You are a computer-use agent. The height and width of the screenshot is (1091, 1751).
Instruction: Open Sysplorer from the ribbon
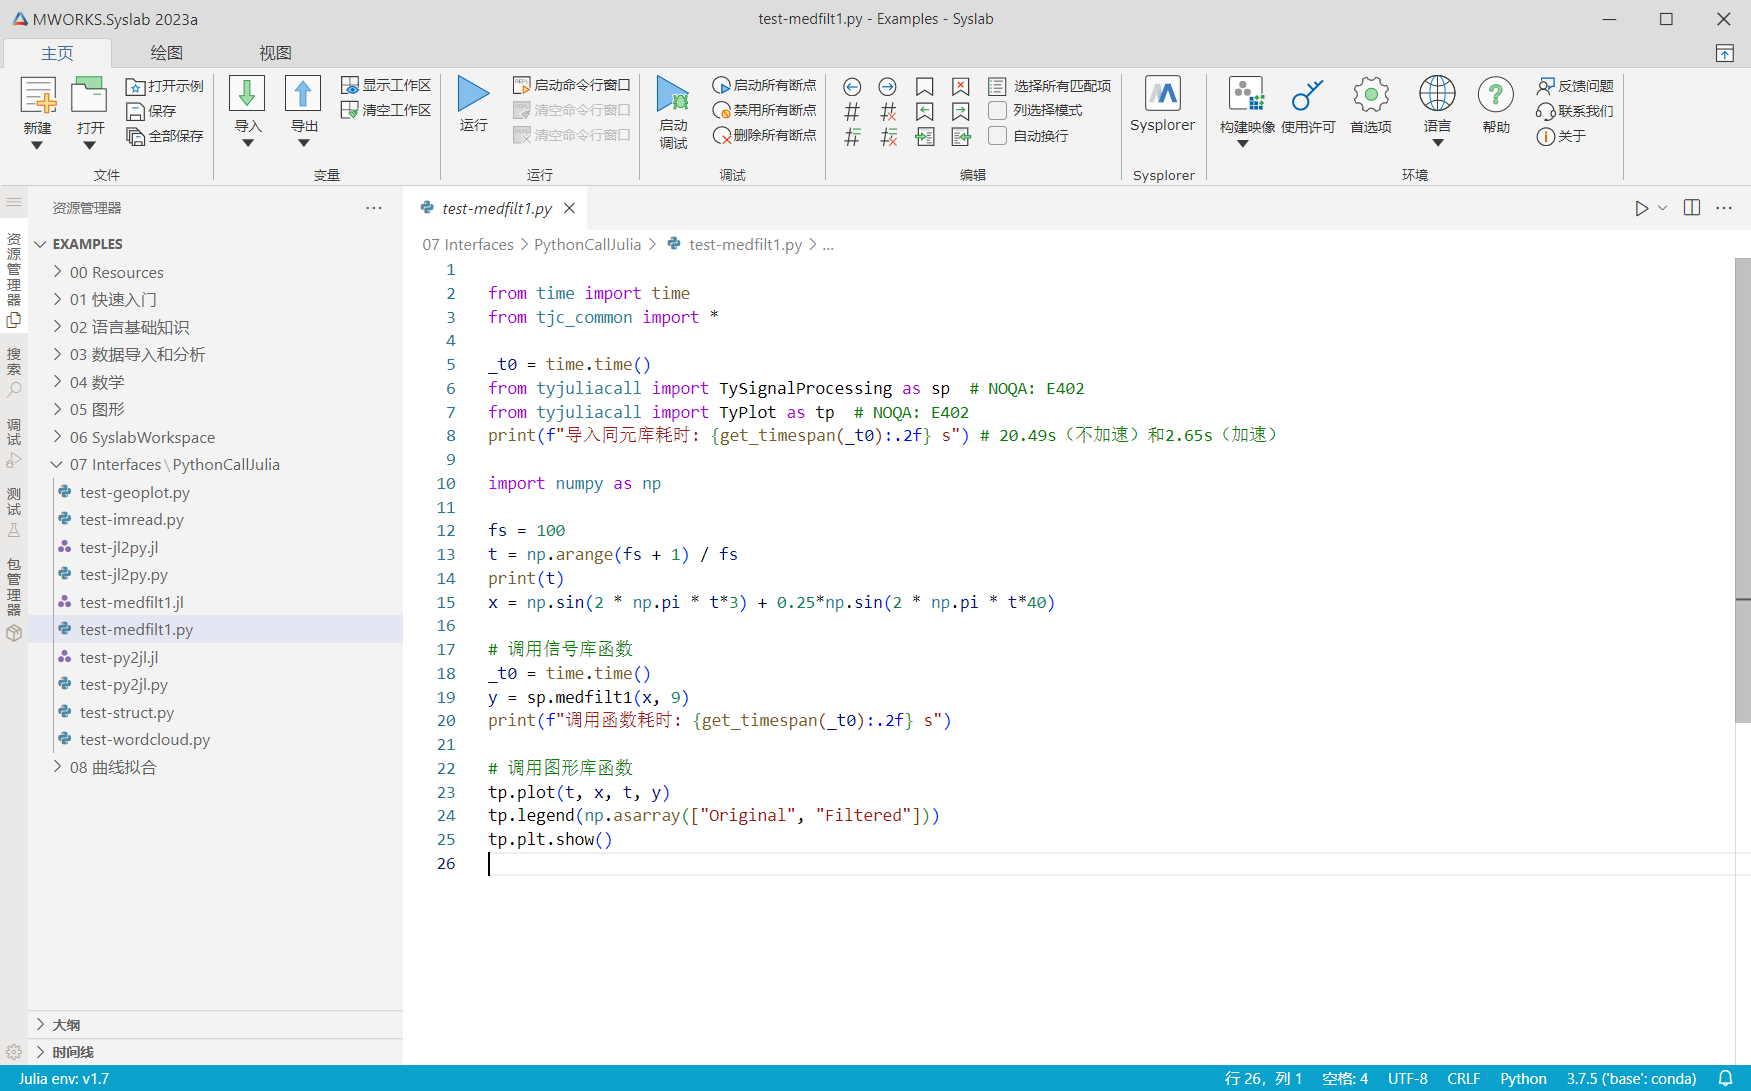point(1162,95)
